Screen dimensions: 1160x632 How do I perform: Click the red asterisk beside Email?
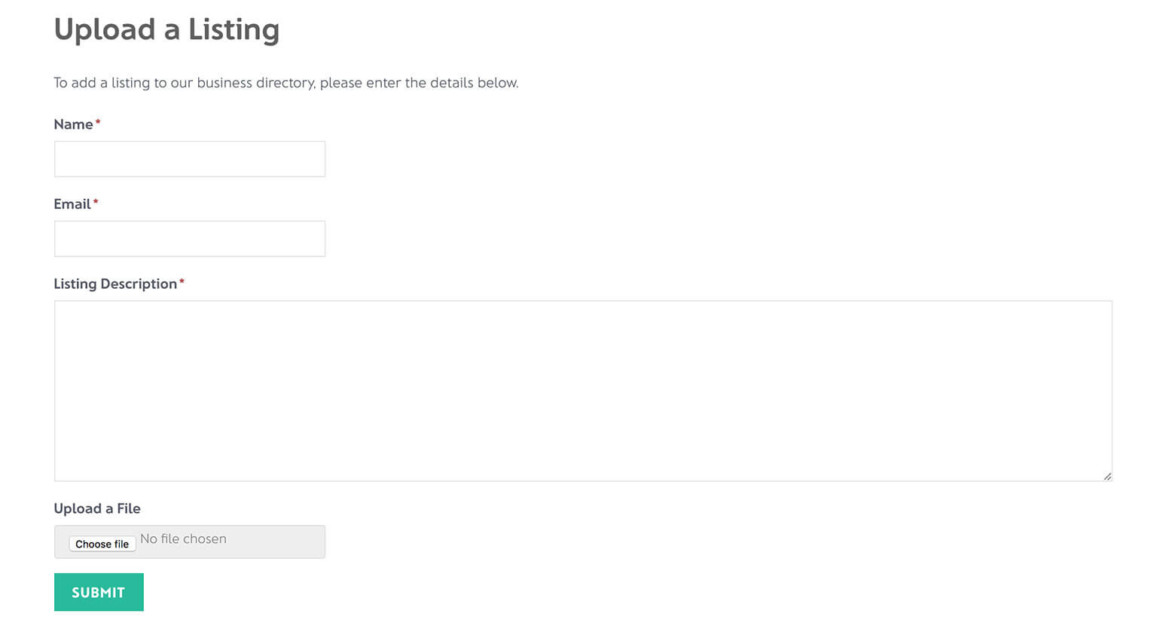(95, 201)
